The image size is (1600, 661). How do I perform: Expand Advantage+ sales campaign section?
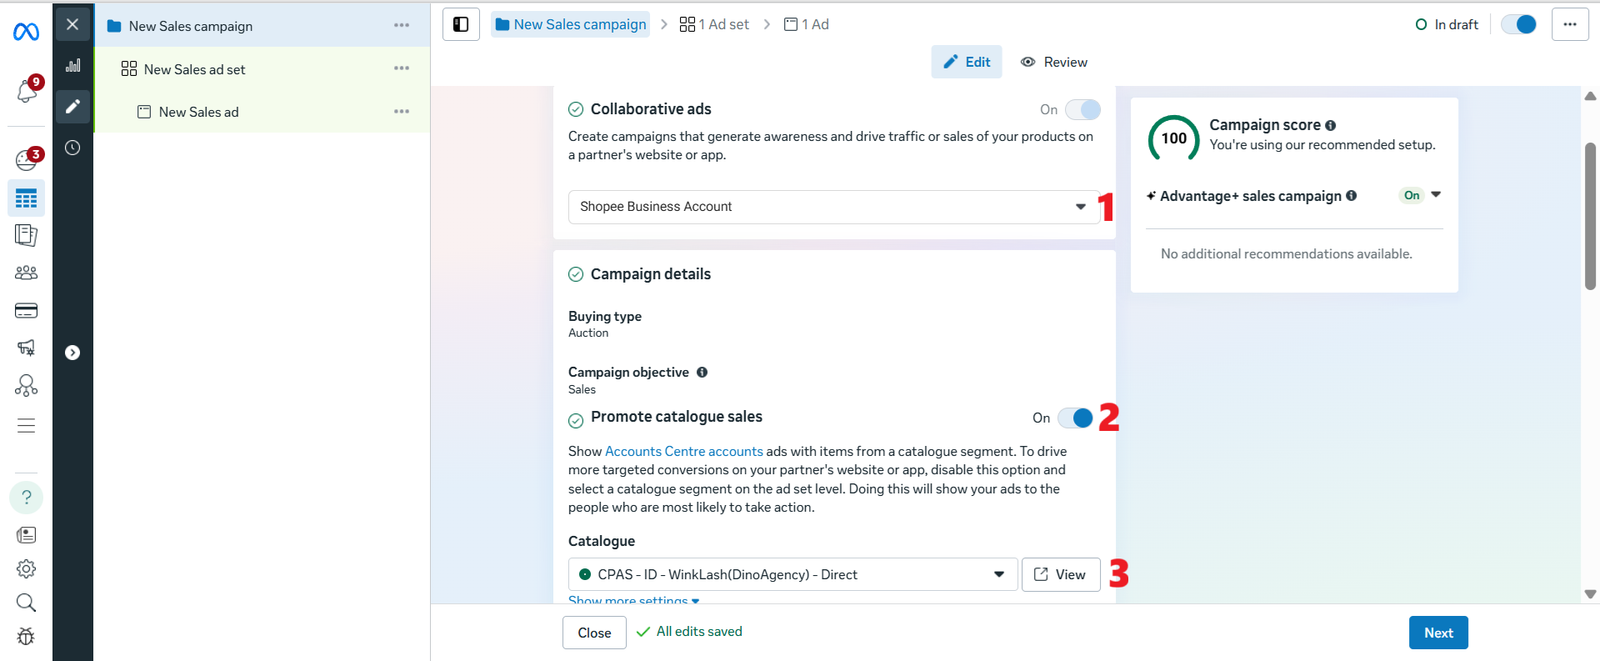[x=1436, y=195]
